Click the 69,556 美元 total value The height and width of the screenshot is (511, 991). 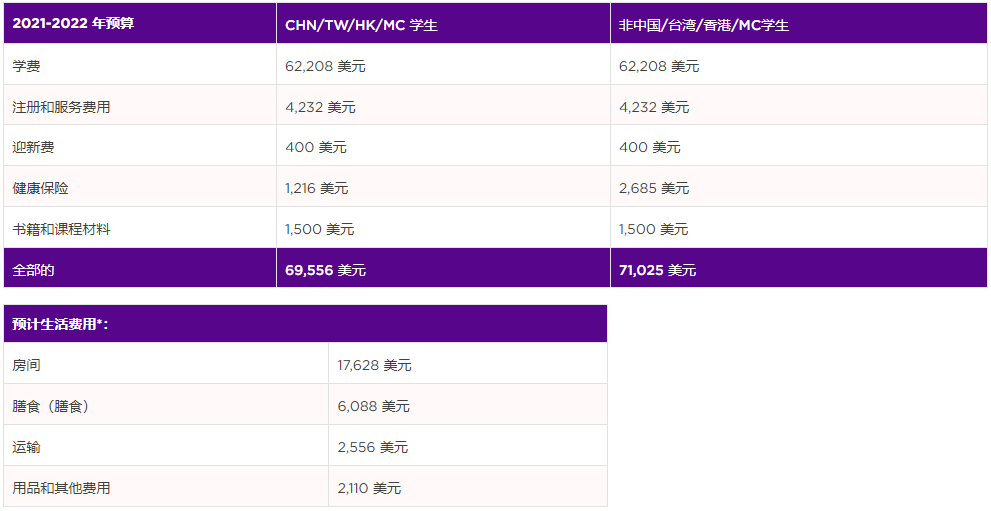(x=325, y=270)
